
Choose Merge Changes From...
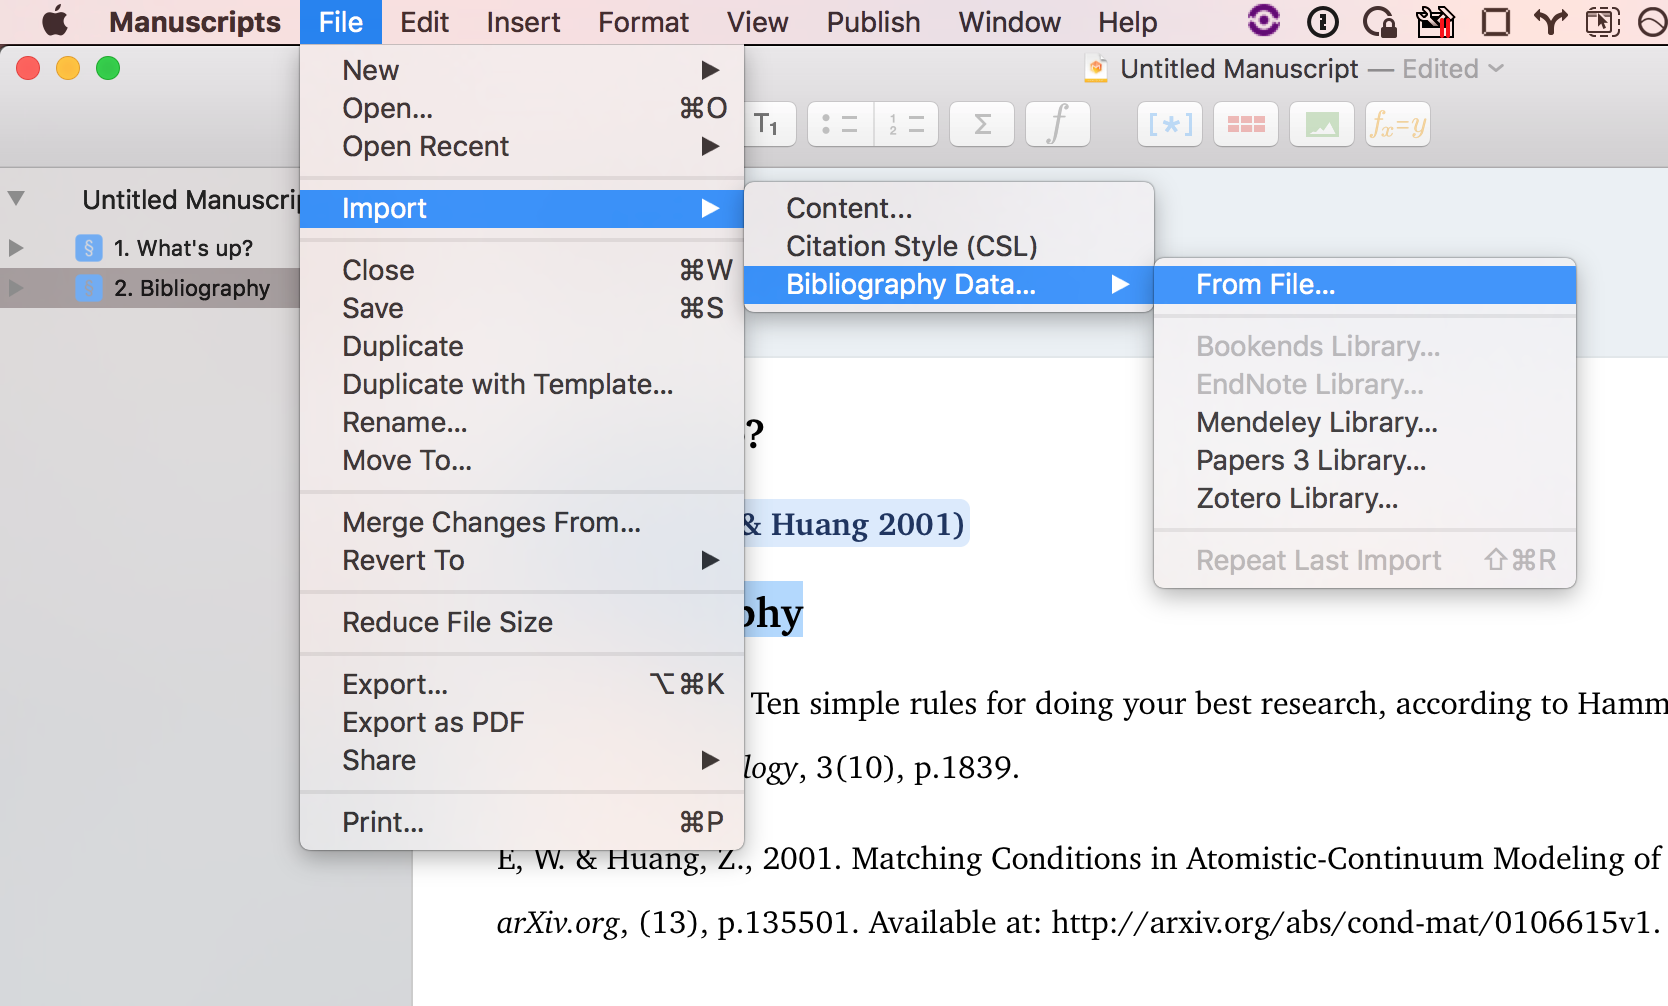522,522
